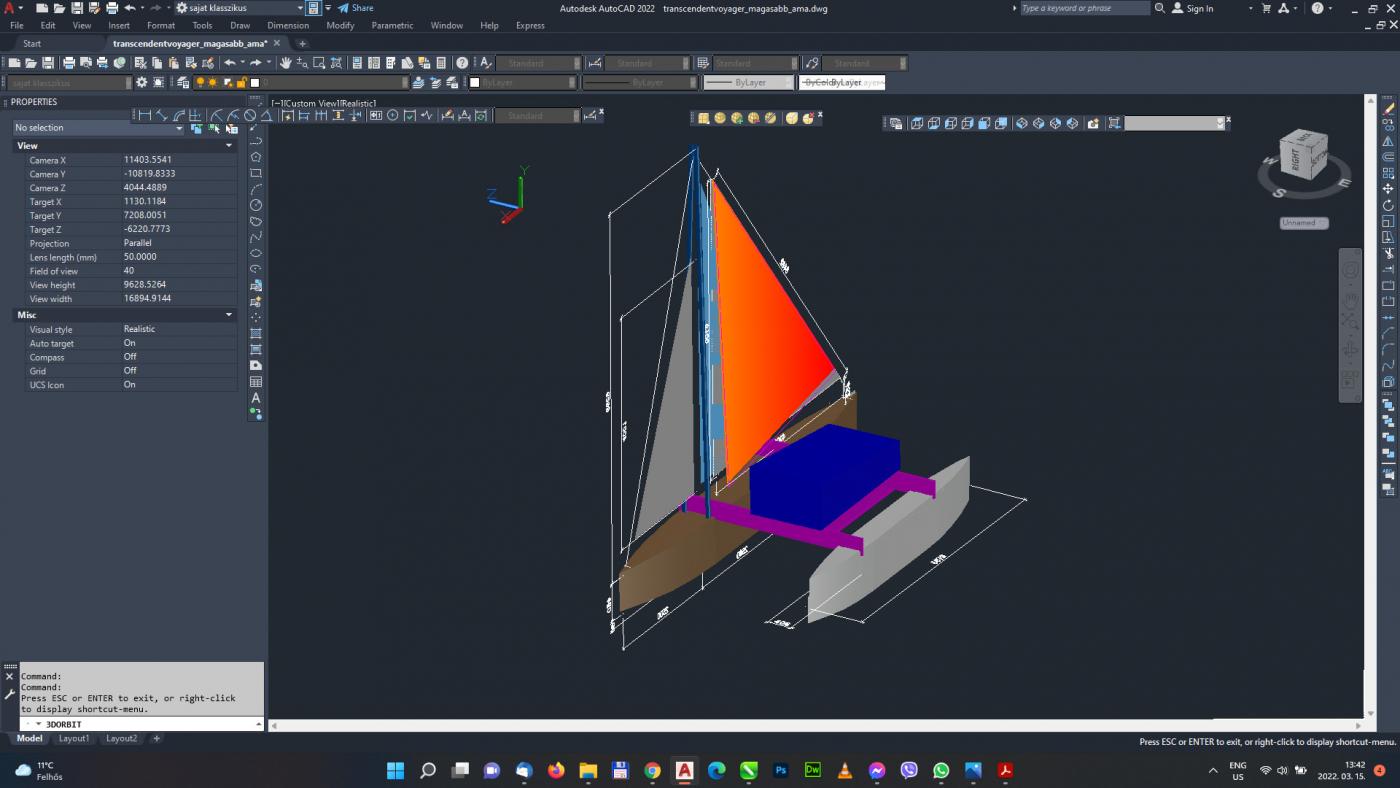Viewport: 1400px width, 788px height.
Task: Click the Share button
Action: (x=355, y=8)
